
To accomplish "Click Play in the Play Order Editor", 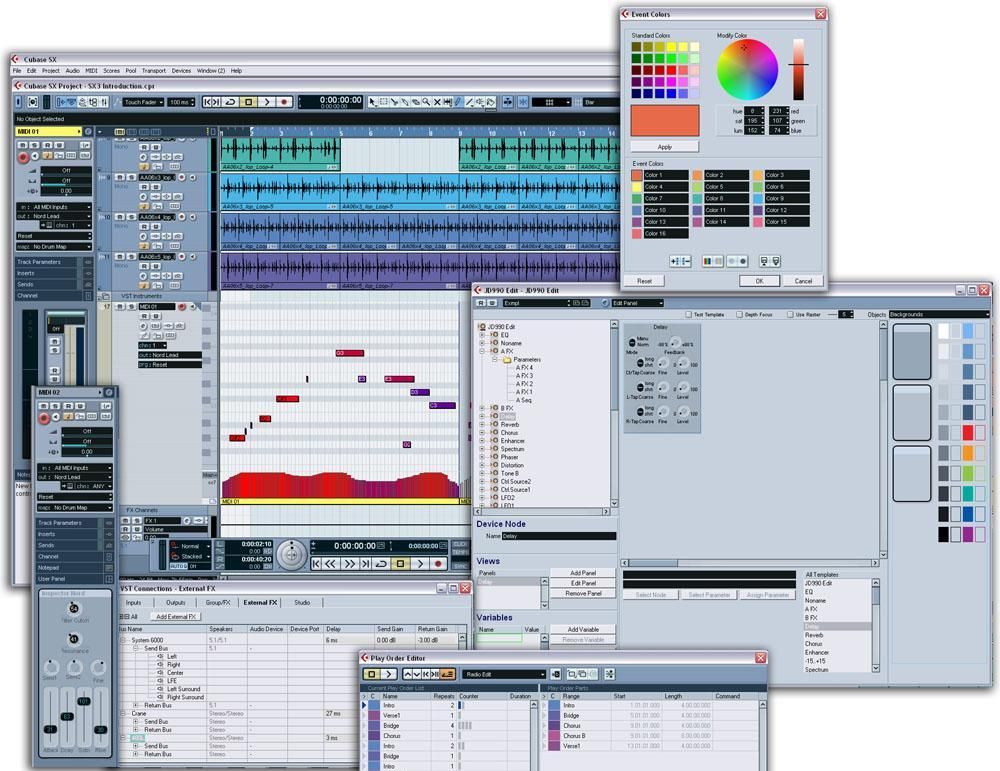I will (388, 674).
